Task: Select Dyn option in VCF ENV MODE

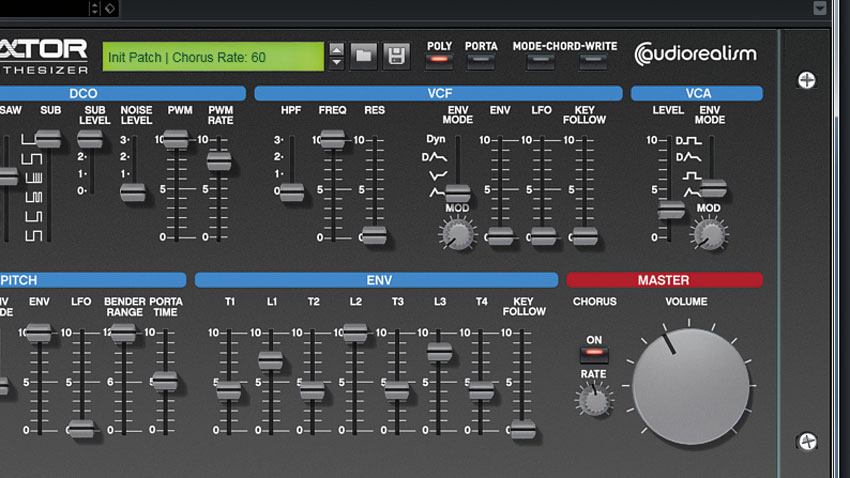Action: (x=435, y=139)
